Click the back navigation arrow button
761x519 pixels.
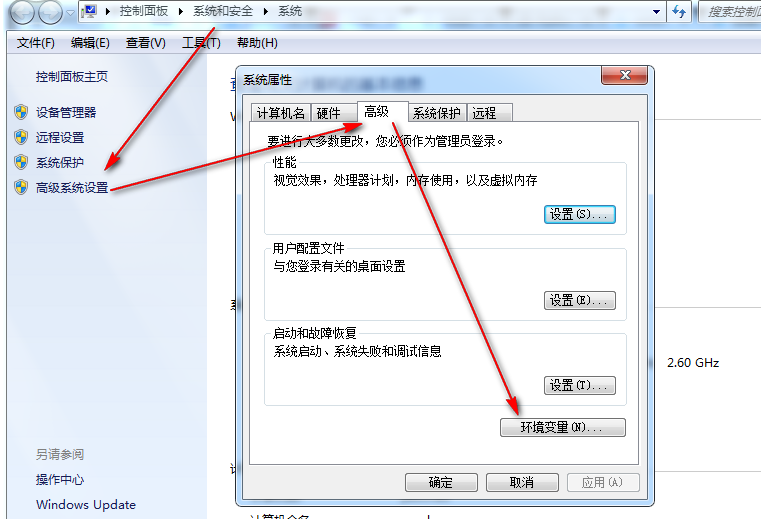click(22, 12)
